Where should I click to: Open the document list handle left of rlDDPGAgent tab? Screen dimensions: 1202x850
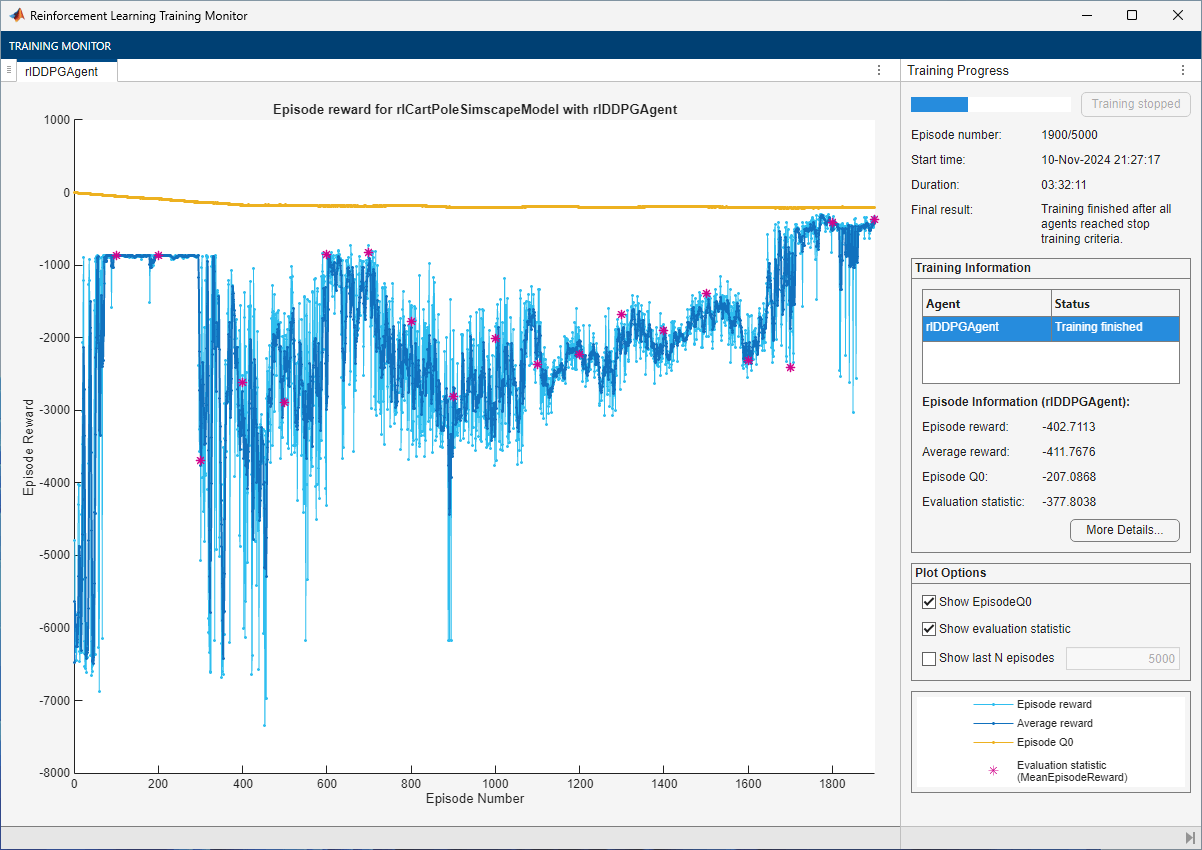(9, 70)
